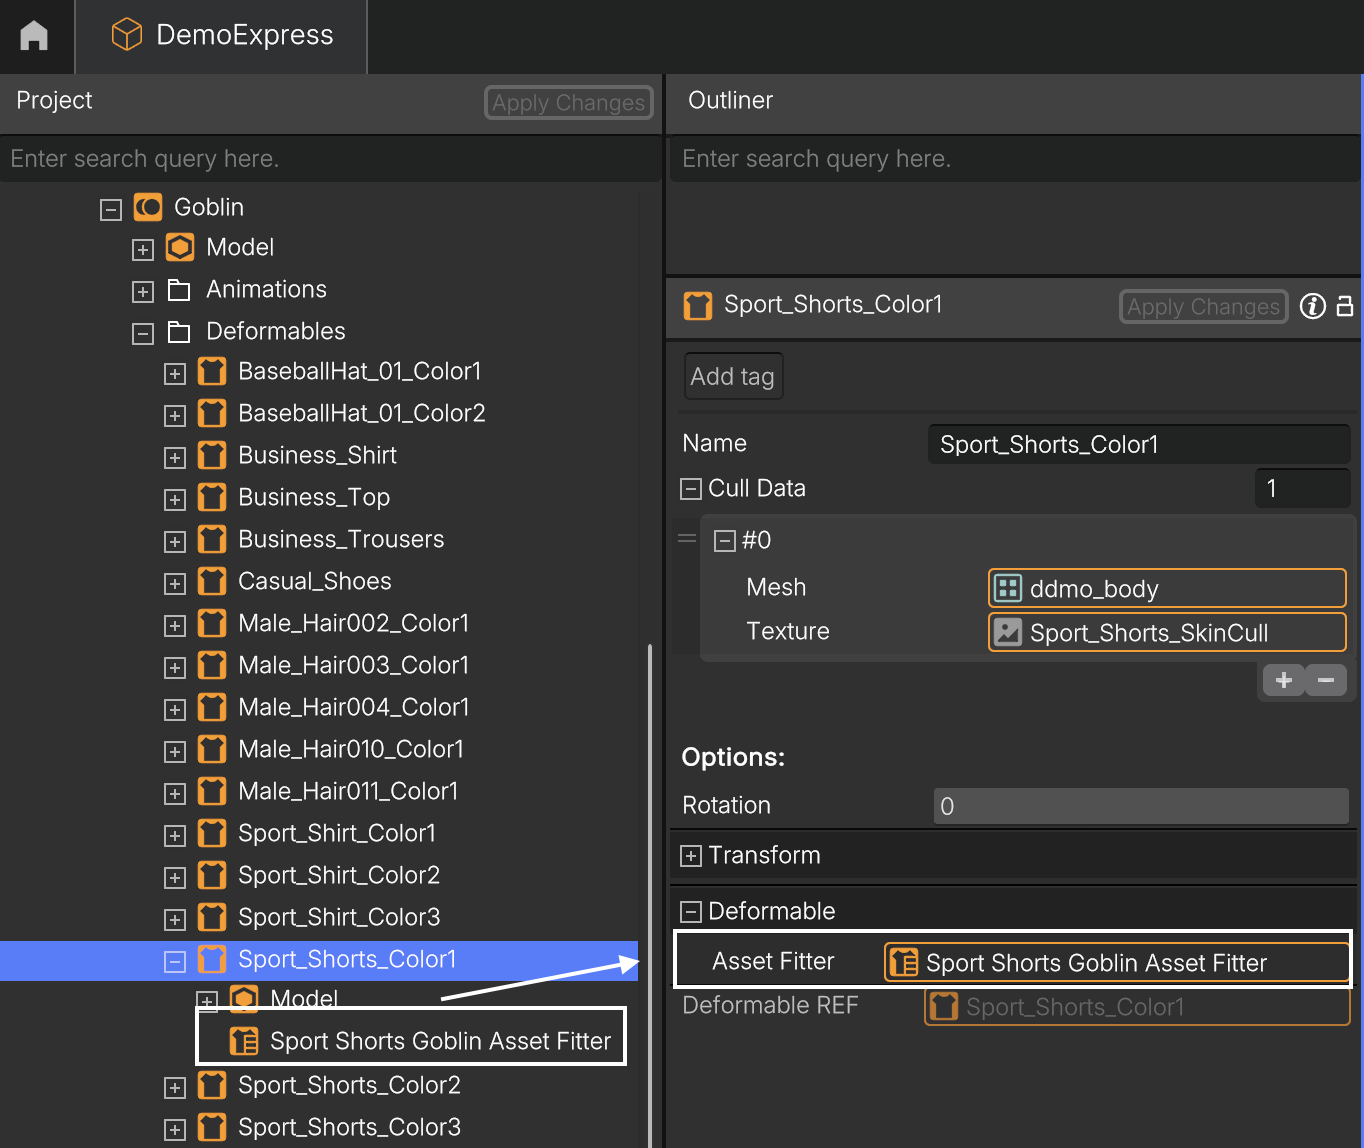Click the Project panel vertical scrollbar
The width and height of the screenshot is (1364, 1148).
pyautogui.click(x=650, y=895)
